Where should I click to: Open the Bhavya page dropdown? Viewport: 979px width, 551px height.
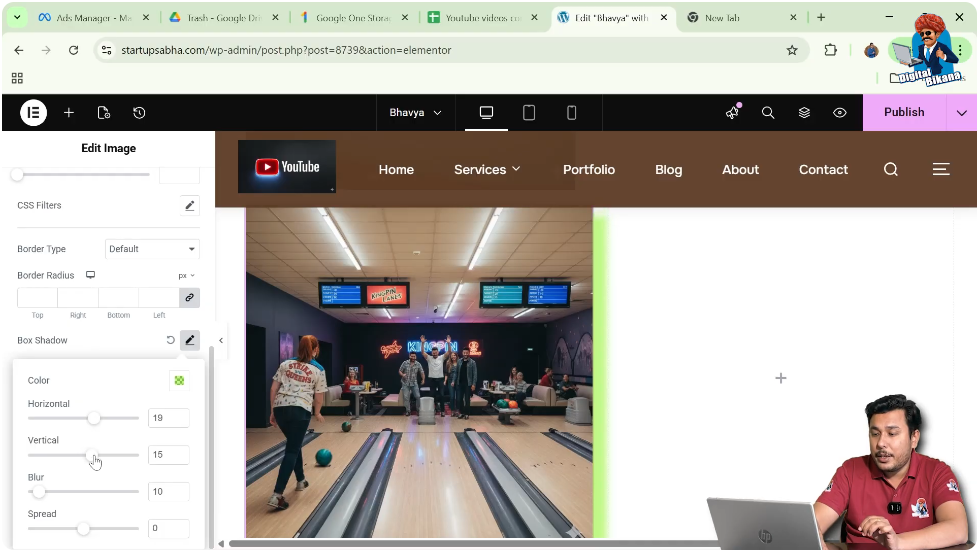point(415,113)
